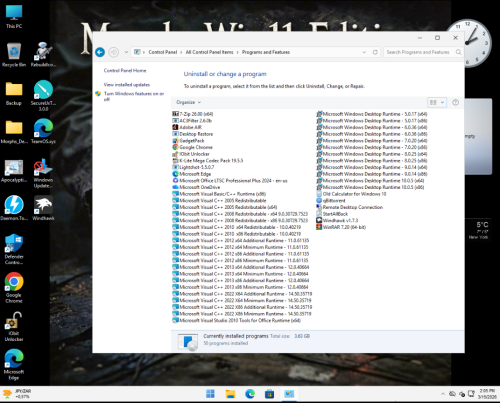The height and width of the screenshot is (403, 500).
Task: Select the AC3Filter 2.6.0b entry
Action: point(192,121)
